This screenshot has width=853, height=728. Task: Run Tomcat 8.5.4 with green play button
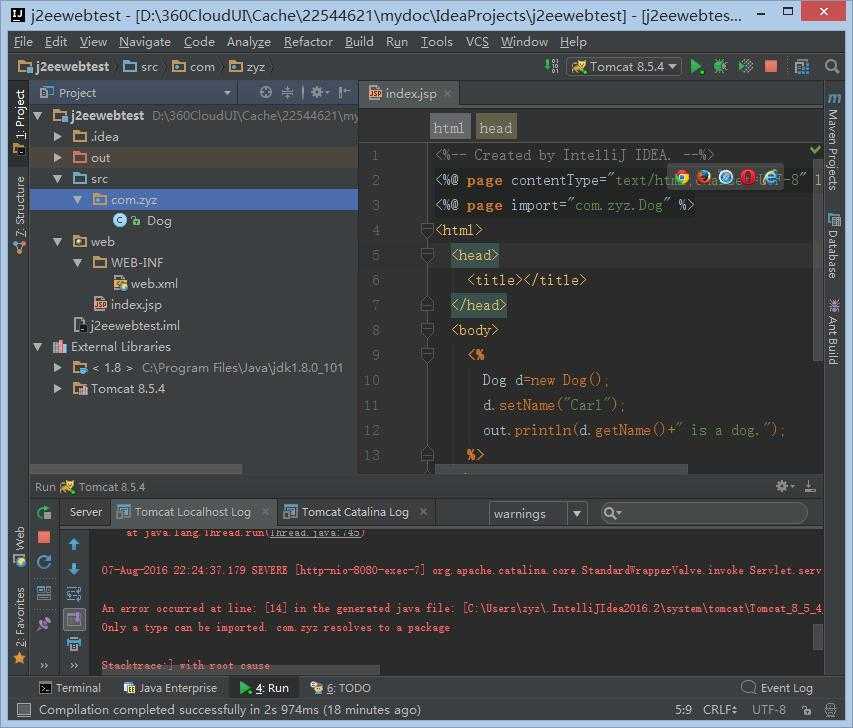click(x=696, y=67)
